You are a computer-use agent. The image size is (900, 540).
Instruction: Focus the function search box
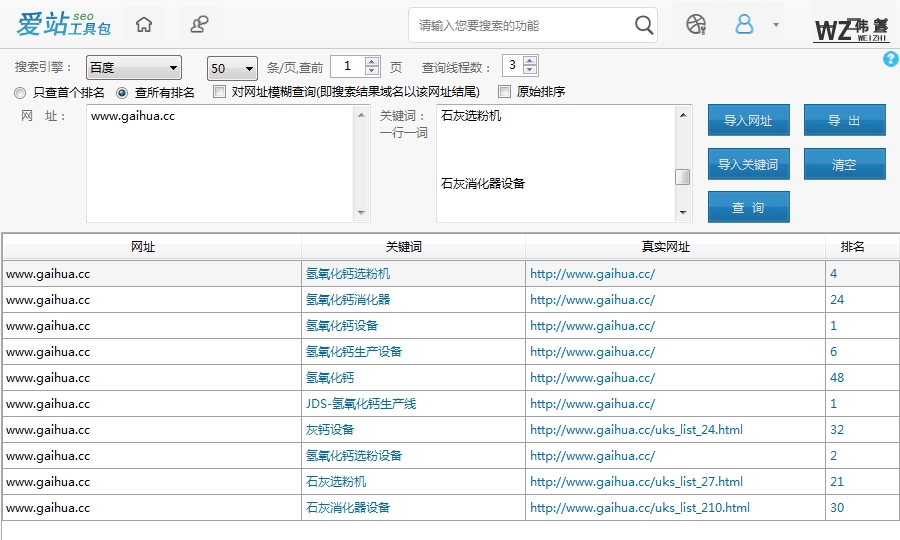click(522, 25)
